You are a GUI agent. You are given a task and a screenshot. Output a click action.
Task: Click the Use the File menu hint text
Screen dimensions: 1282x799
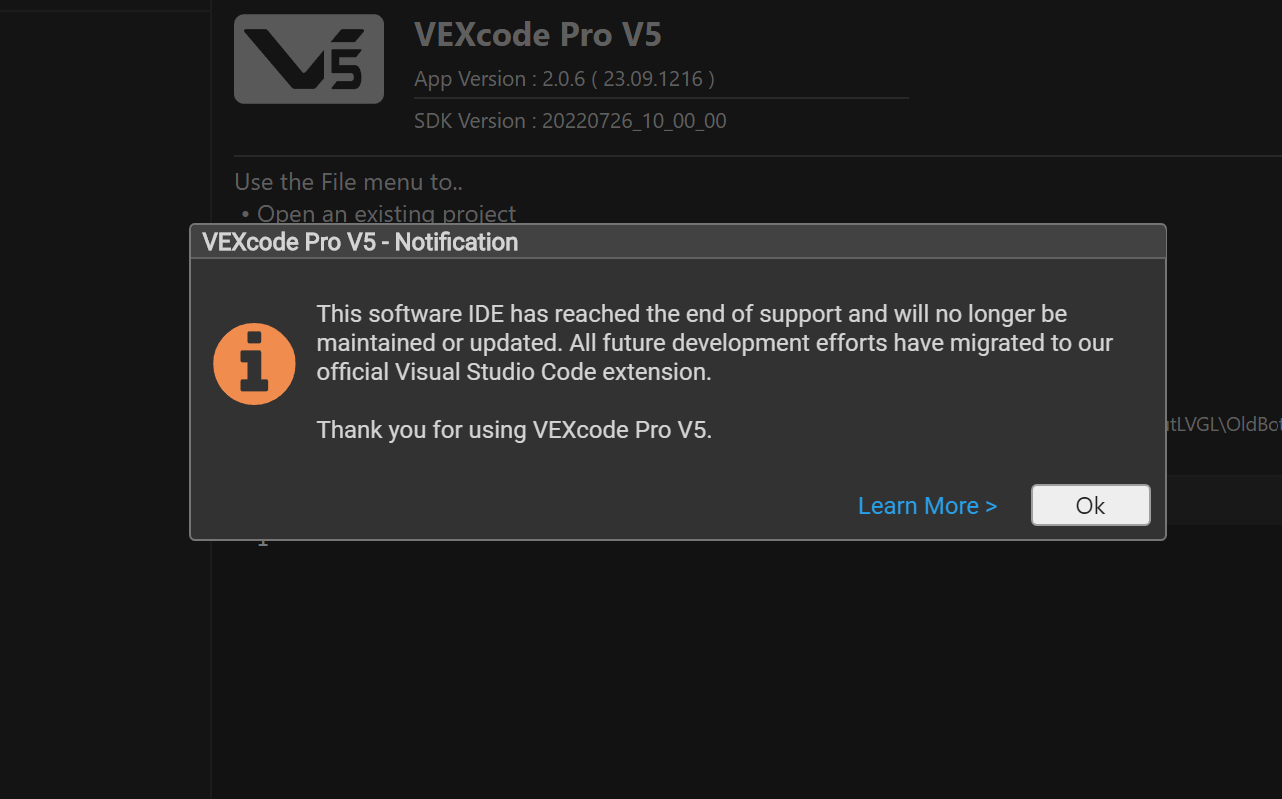pyautogui.click(x=349, y=181)
